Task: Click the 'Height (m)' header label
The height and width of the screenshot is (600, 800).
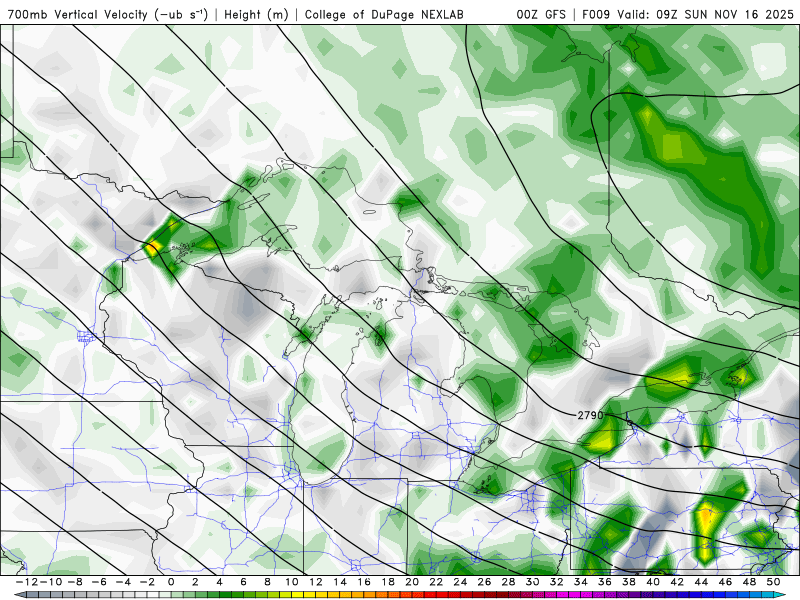Action: [256, 14]
